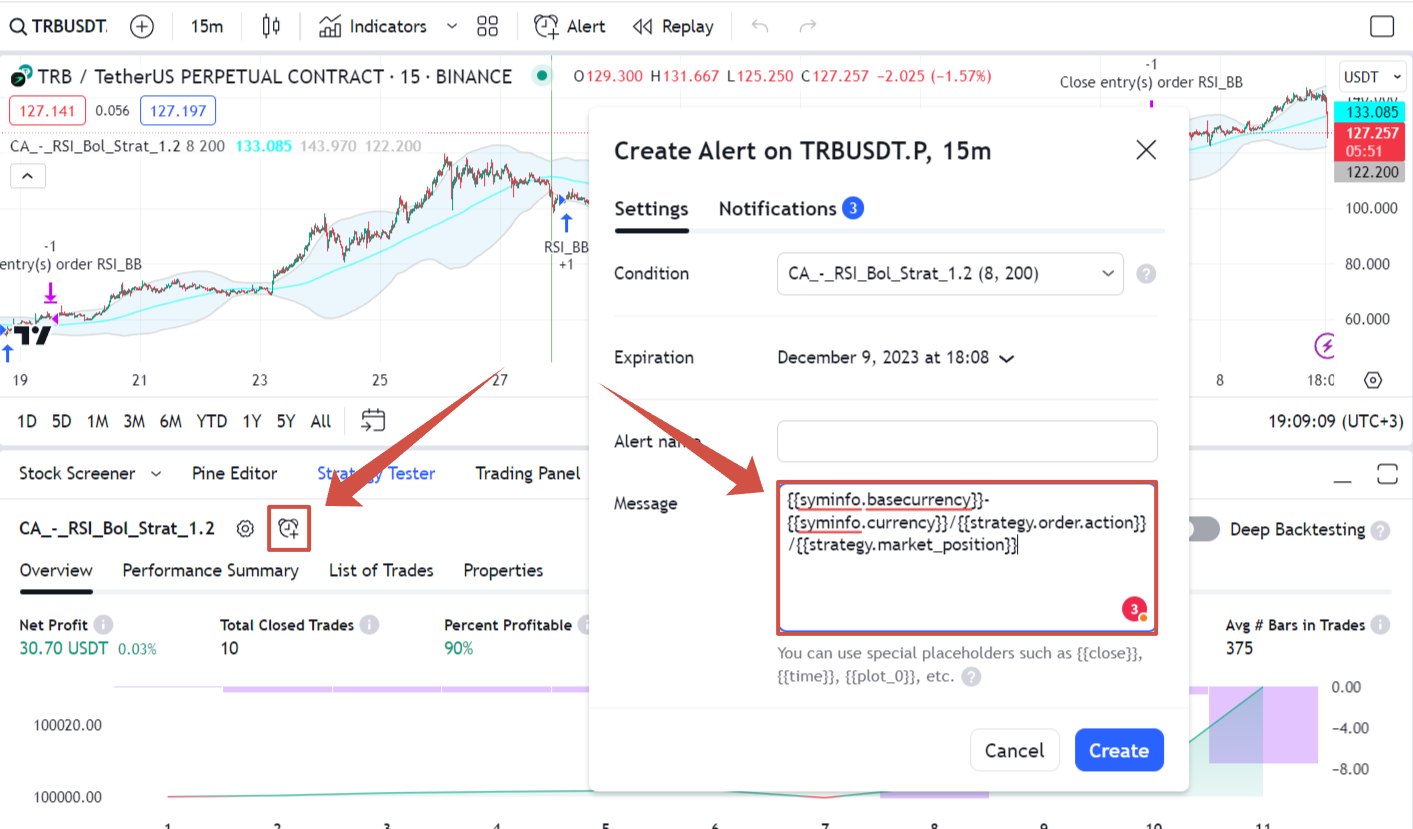The height and width of the screenshot is (829, 1413).
Task: Open the layout templates grid icon
Action: [x=488, y=27]
